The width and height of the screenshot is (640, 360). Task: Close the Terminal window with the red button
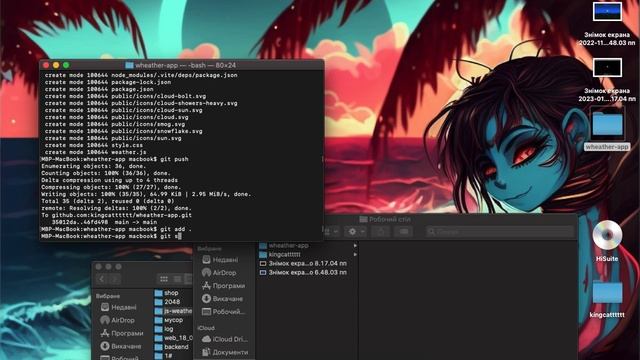pos(46,65)
